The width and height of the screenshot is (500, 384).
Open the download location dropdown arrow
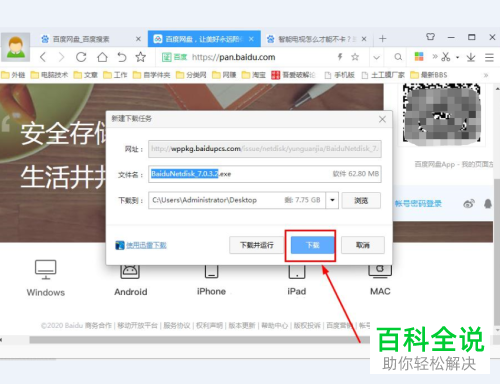coord(332,200)
